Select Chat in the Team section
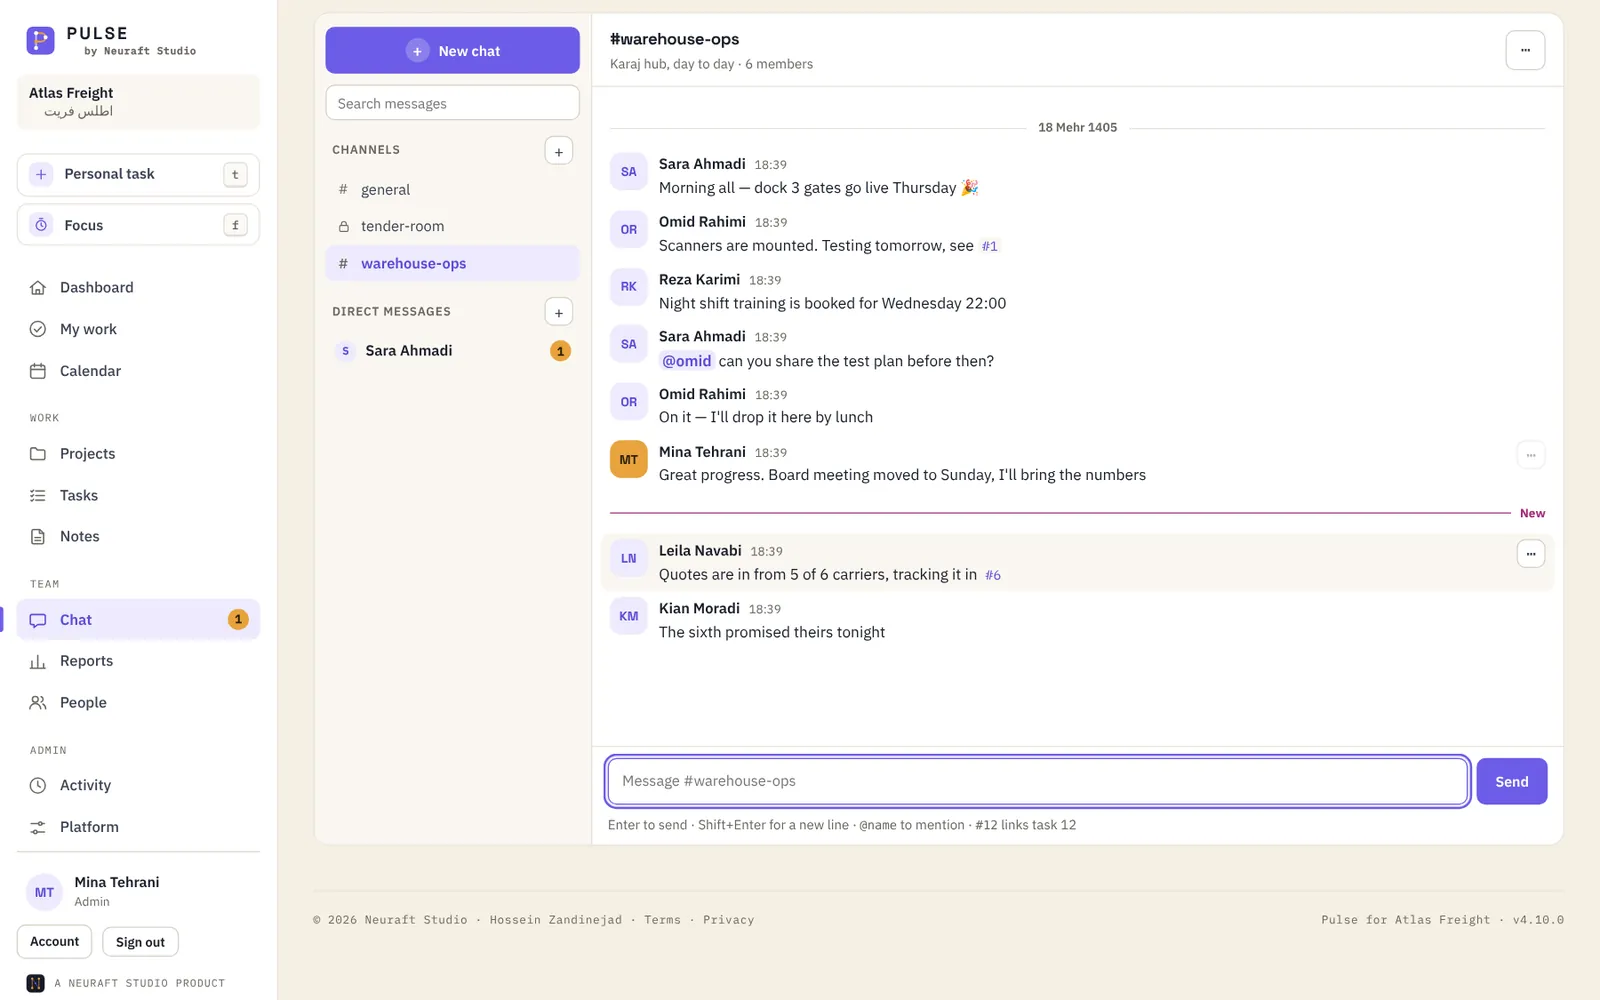Image resolution: width=1600 pixels, height=1000 pixels. 138,619
